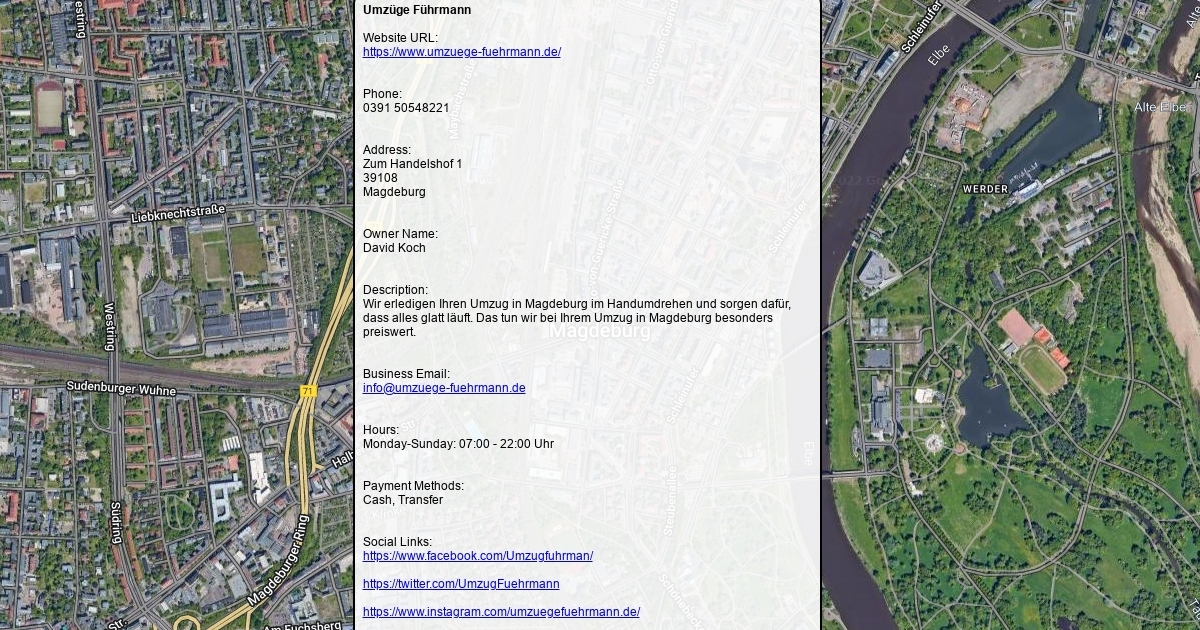The image size is (1200, 630).
Task: Click the 'Cash, Transfer' payment methods text
Action: 403,500
